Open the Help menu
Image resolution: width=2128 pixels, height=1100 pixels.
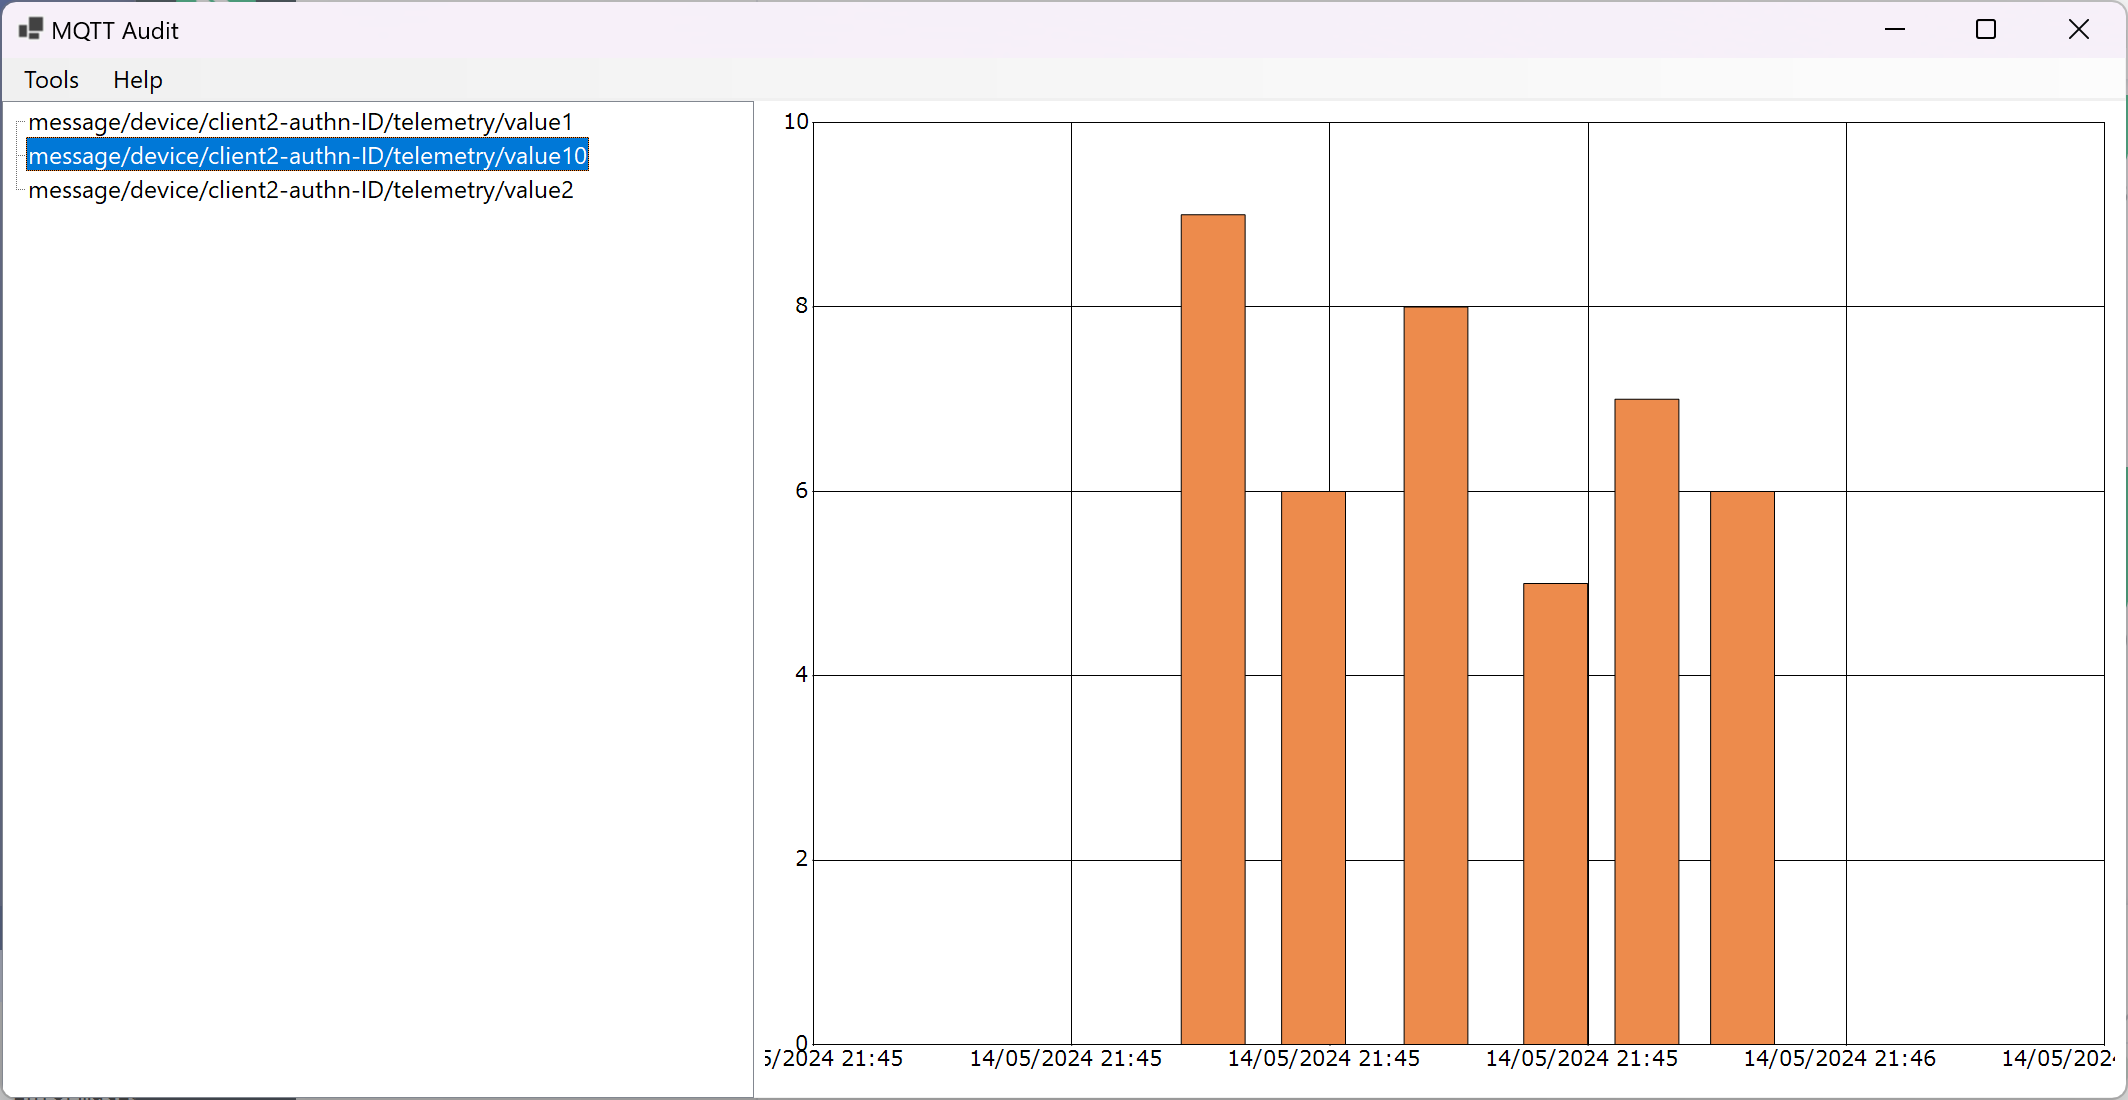pos(137,80)
